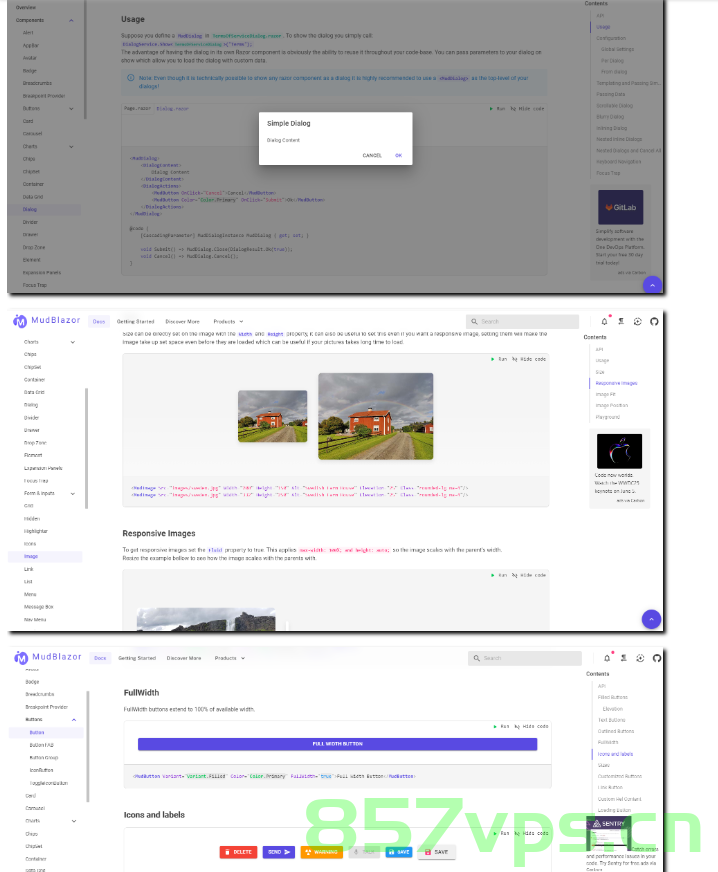Focus the Search field on the Image page
The image size is (718, 872).
pyautogui.click(x=522, y=321)
